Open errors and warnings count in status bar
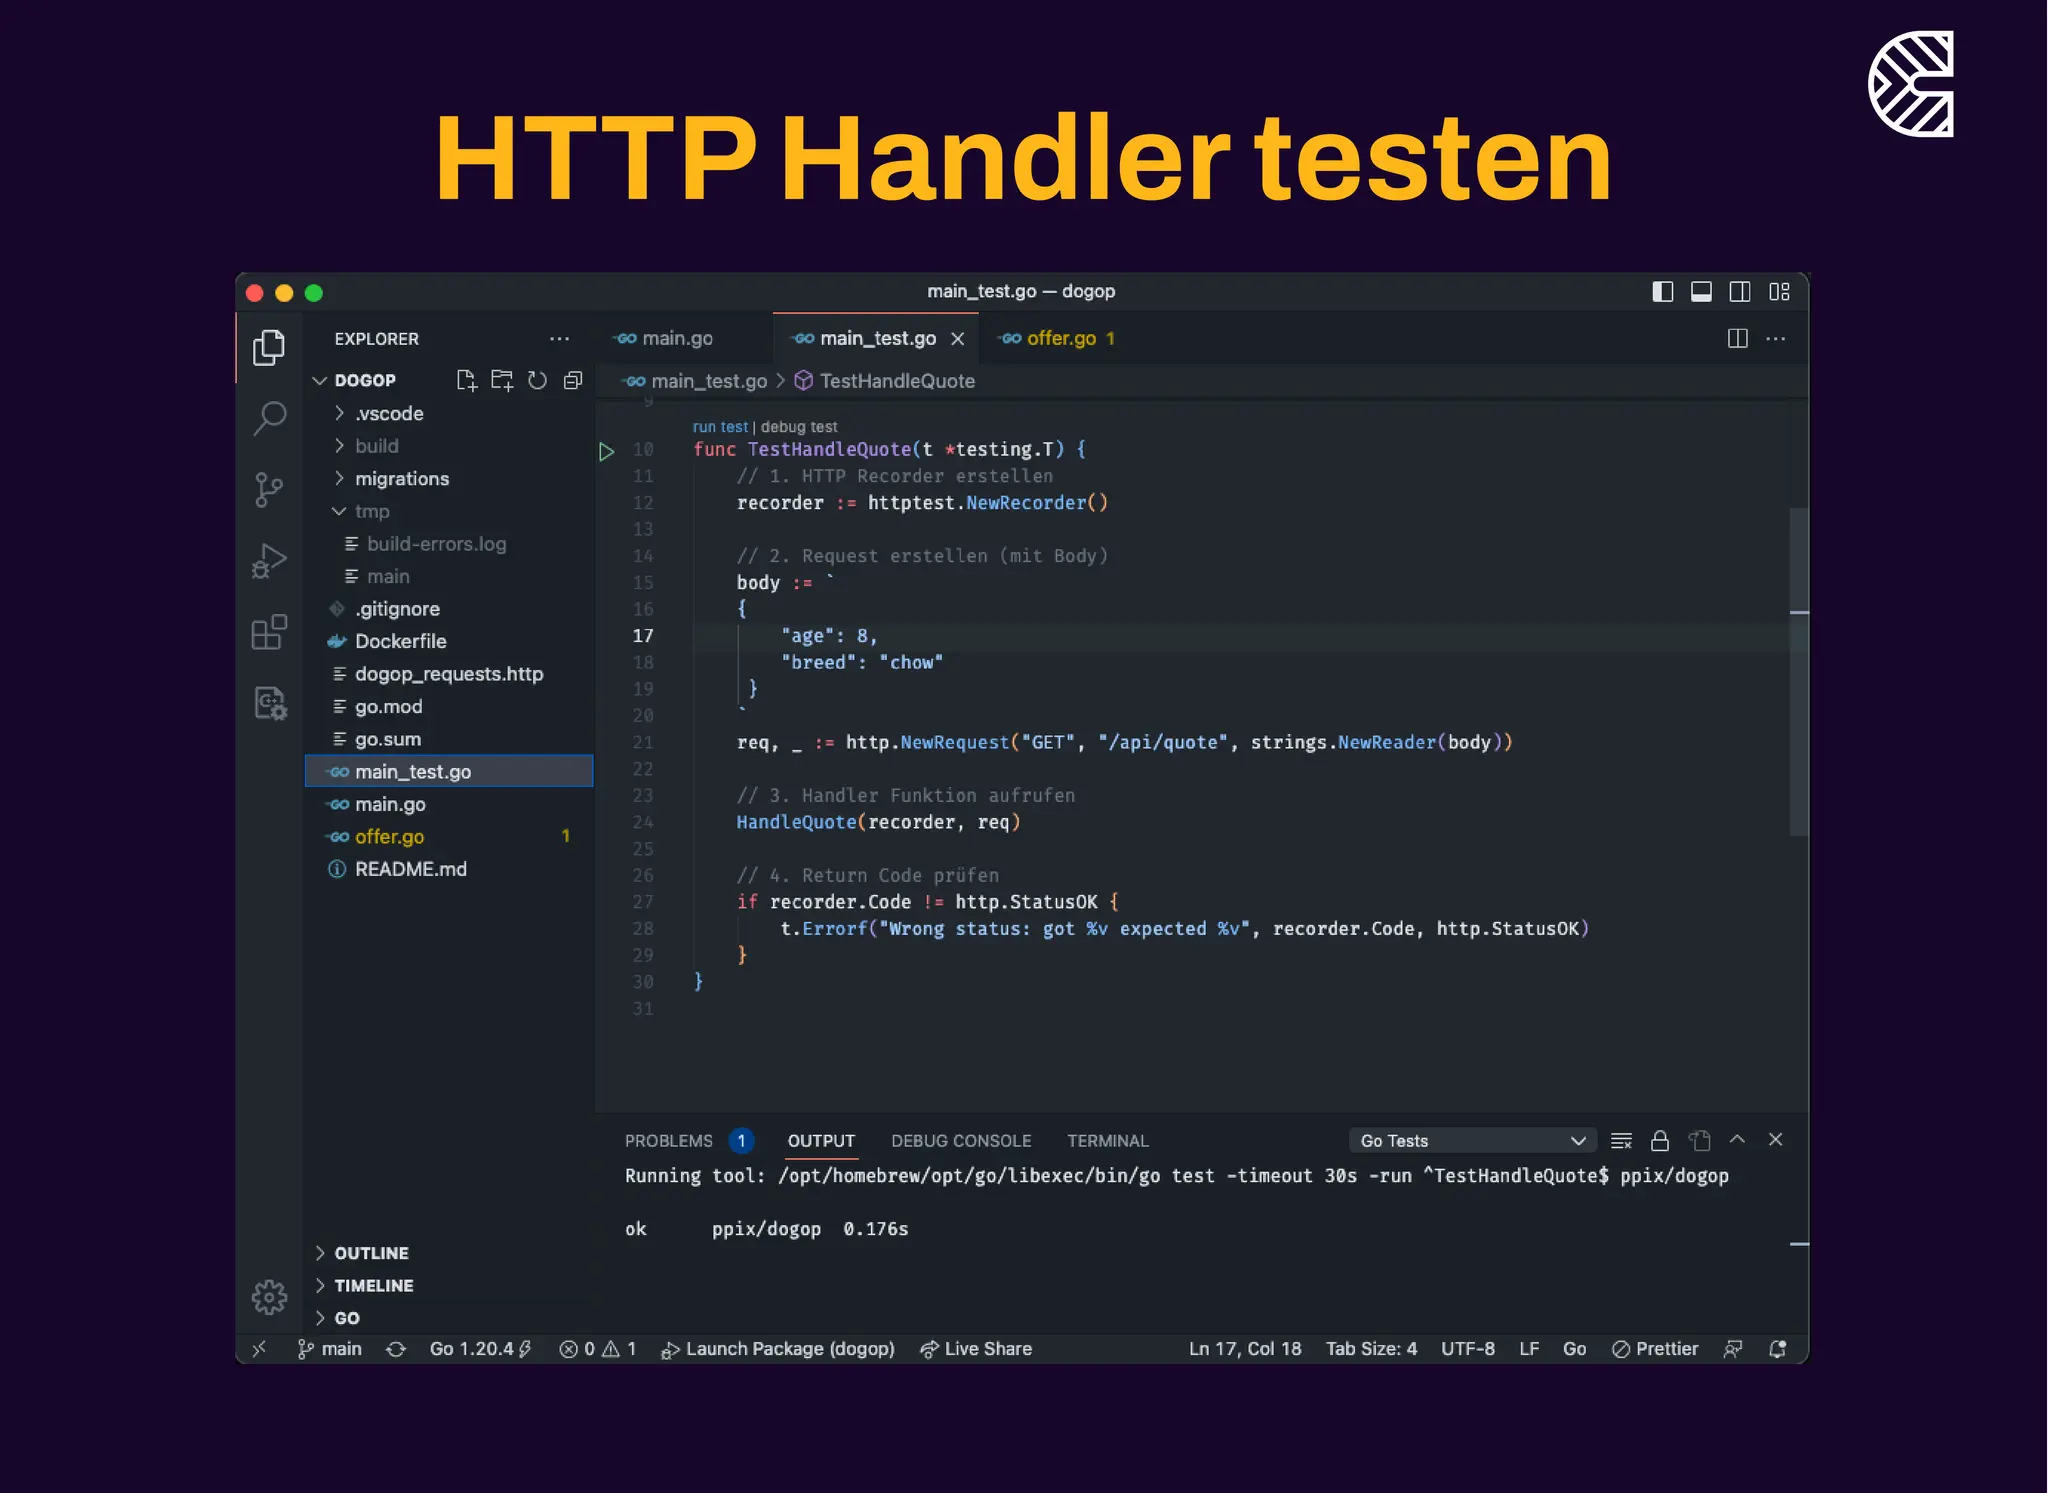 (598, 1349)
